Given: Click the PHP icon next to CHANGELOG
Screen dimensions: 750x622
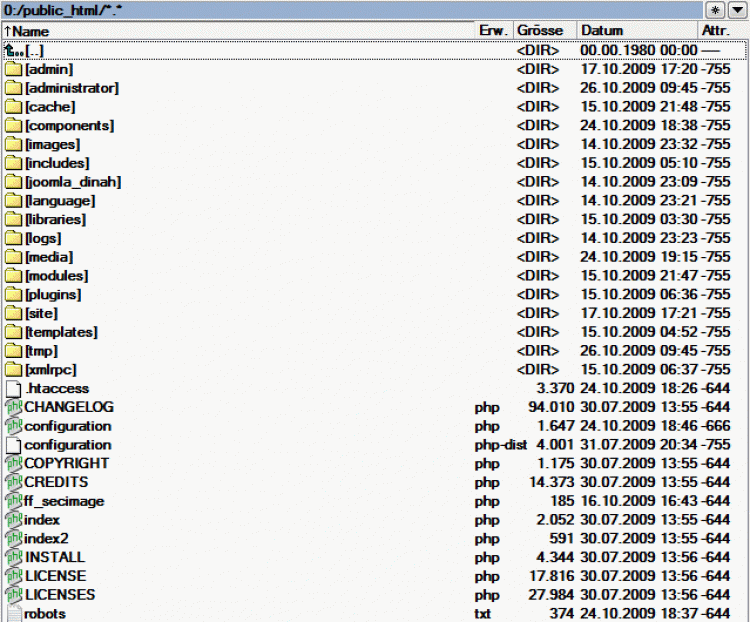Looking at the screenshot, I should tap(13, 407).
